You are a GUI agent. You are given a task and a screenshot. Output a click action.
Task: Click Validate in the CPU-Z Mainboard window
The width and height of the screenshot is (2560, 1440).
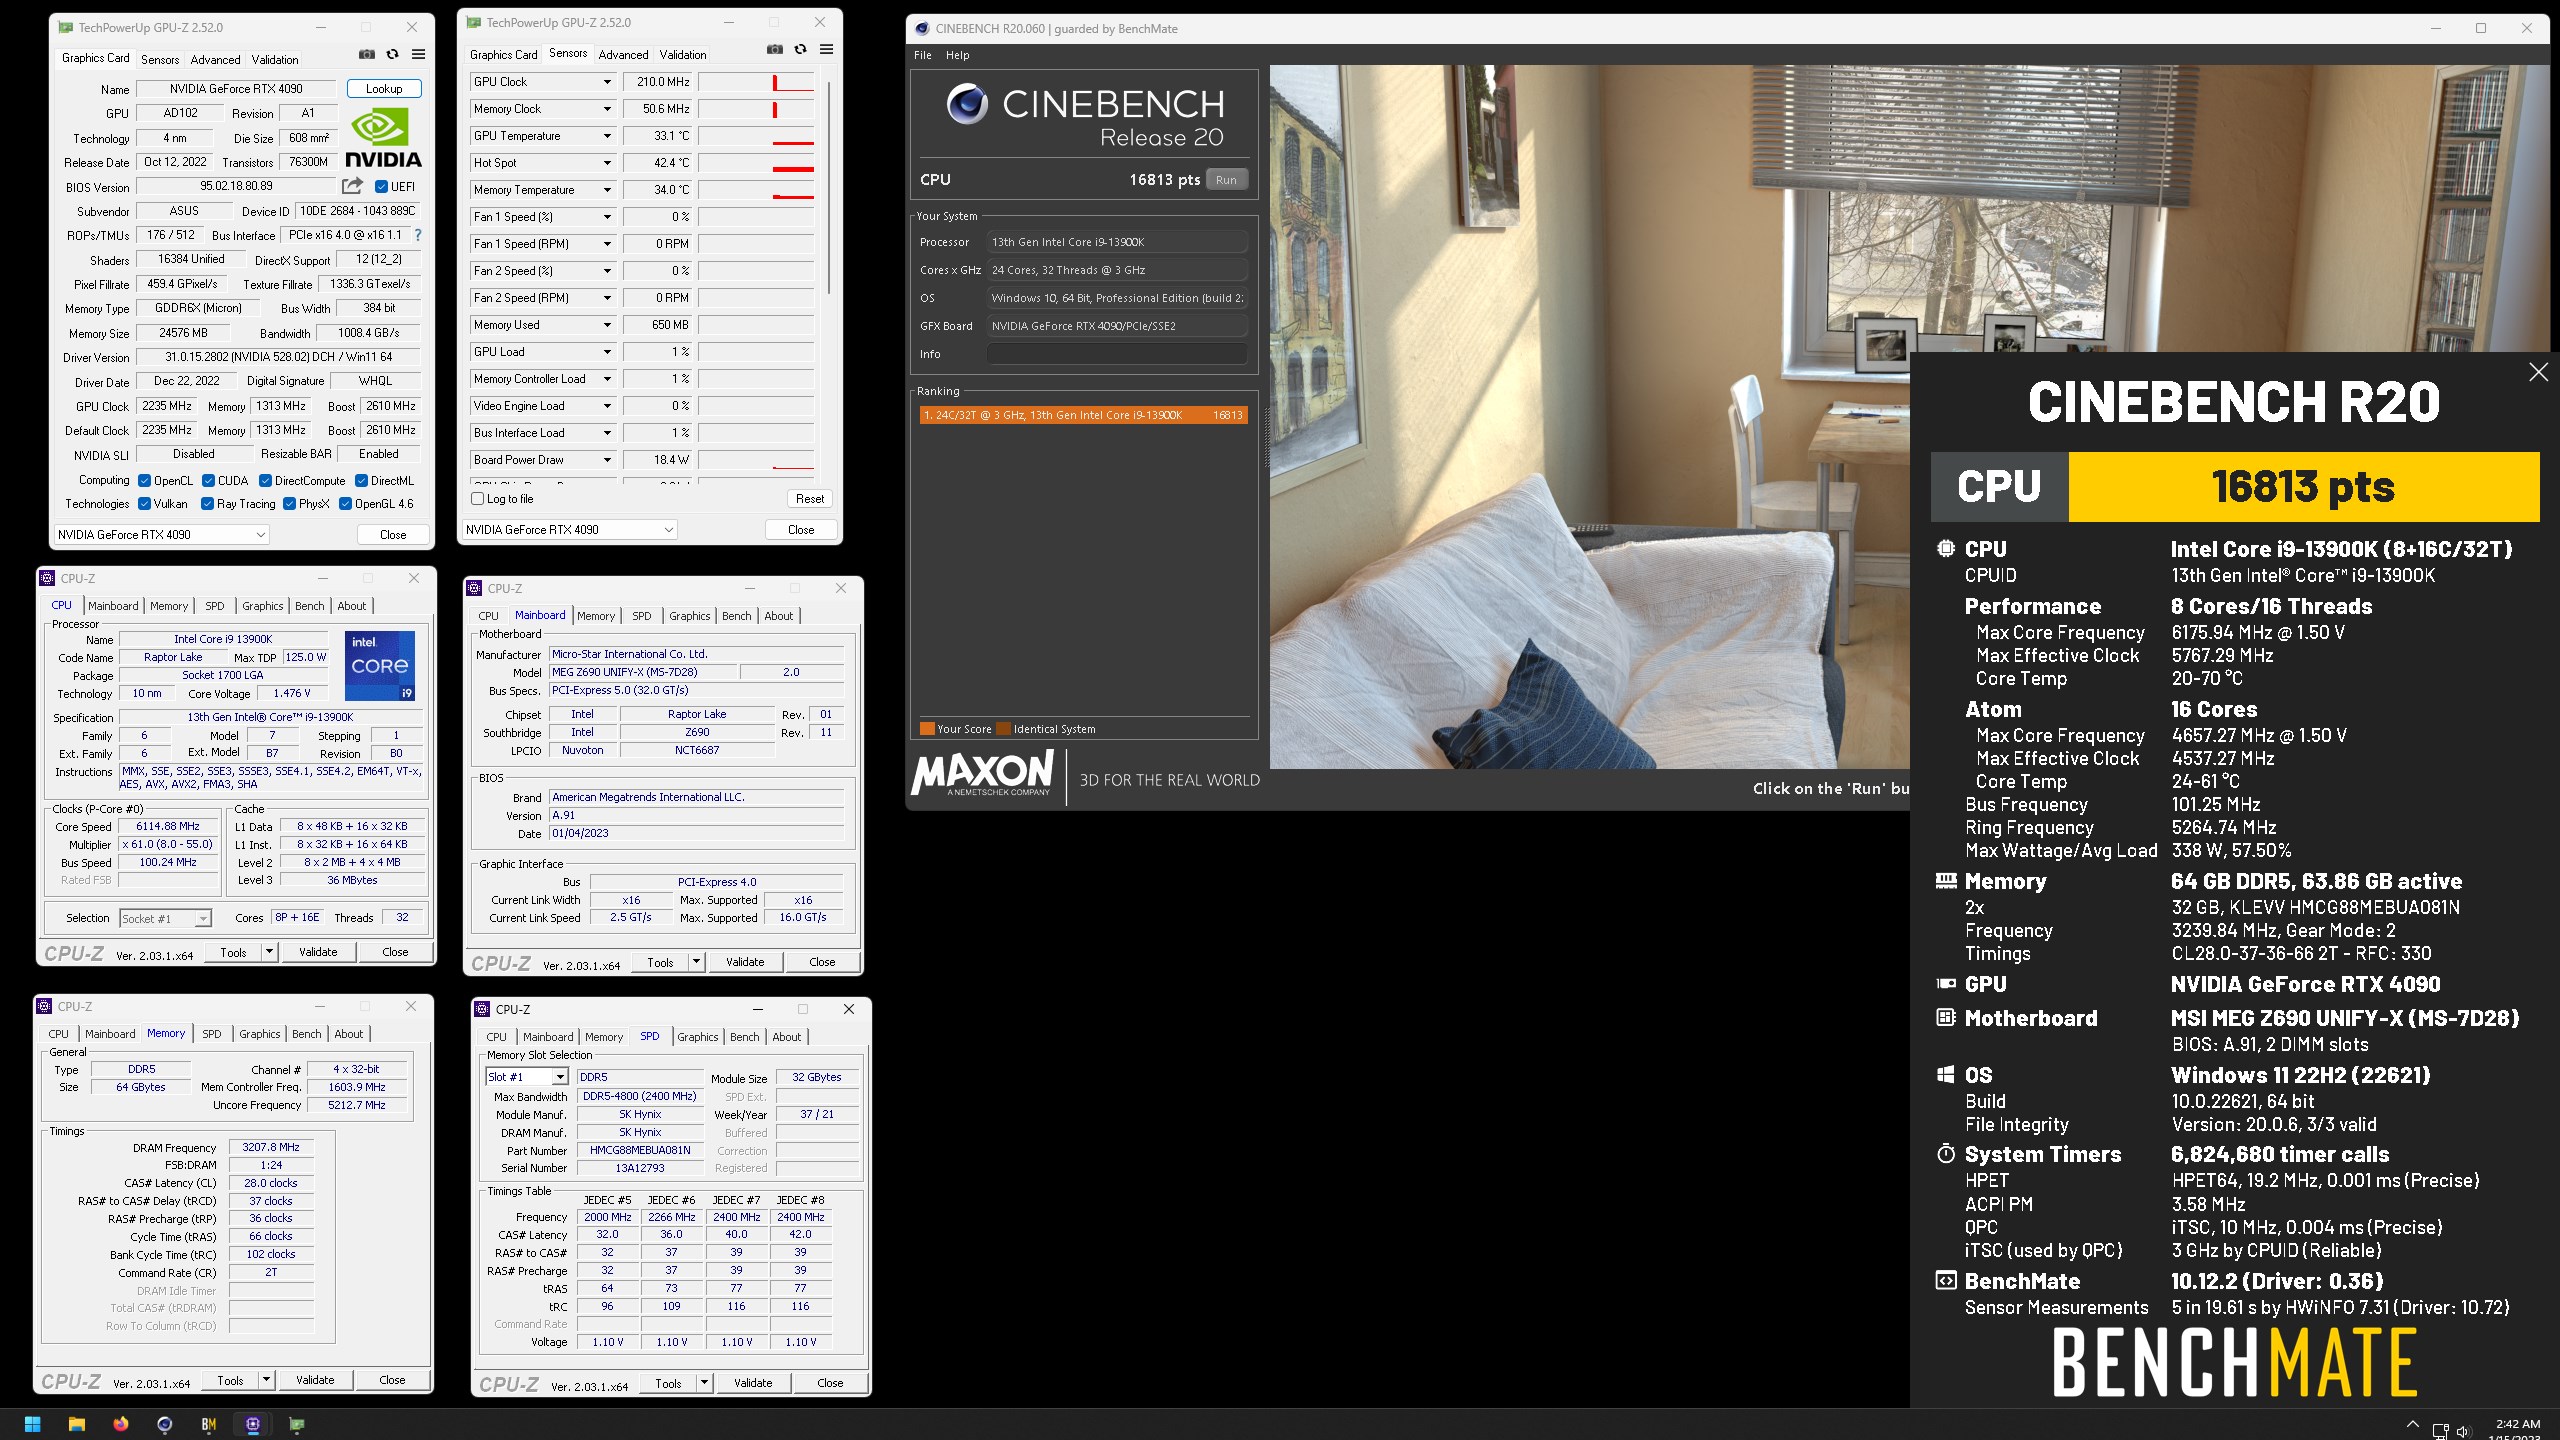point(745,962)
